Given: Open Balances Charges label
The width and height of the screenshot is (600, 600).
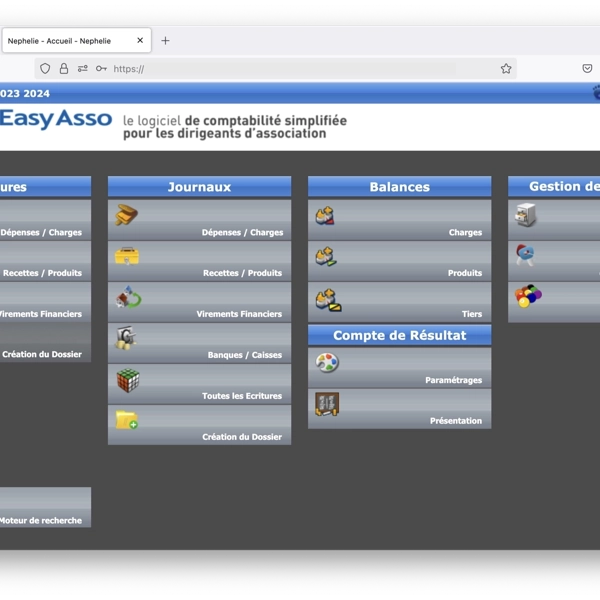Looking at the screenshot, I should tap(465, 232).
